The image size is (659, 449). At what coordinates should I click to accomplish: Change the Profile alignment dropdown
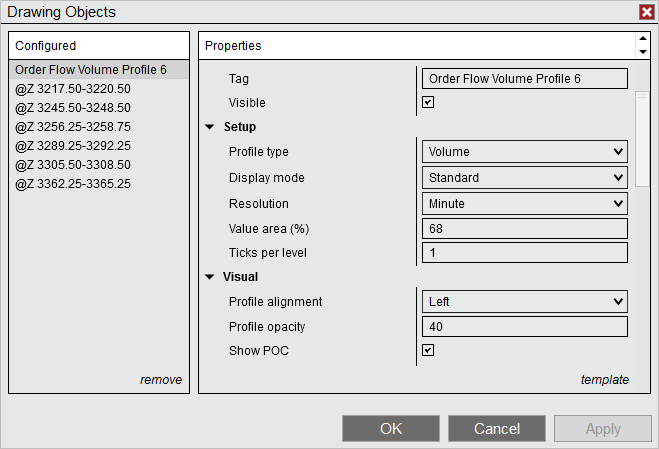[524, 302]
